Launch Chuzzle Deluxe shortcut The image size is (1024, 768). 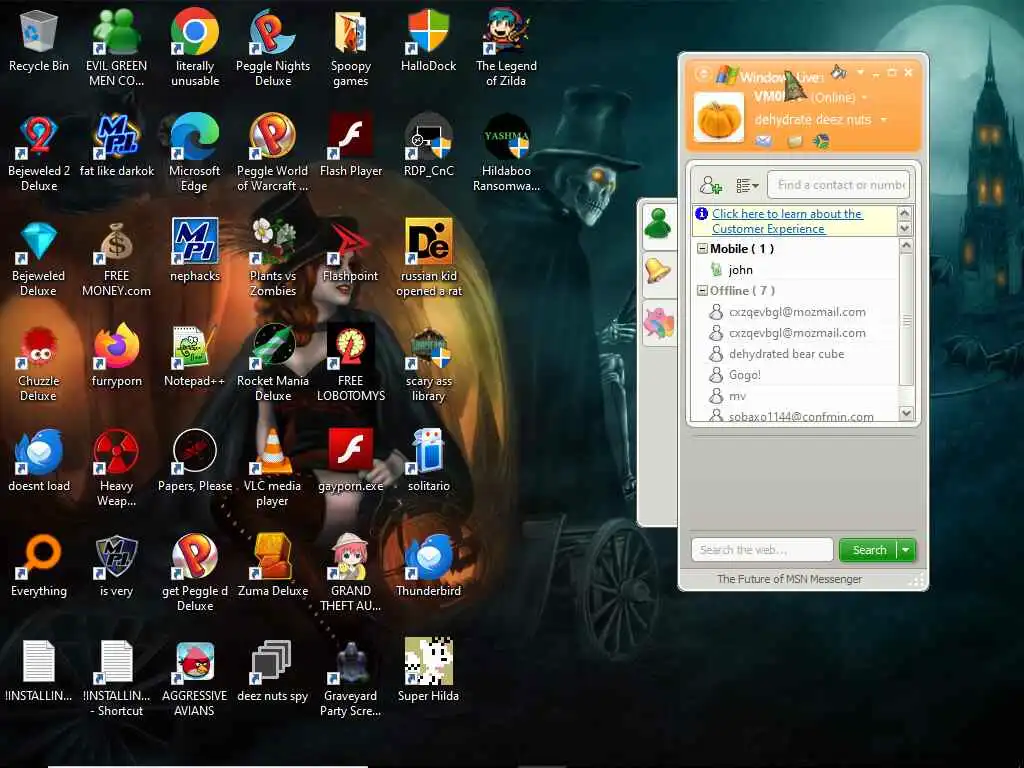pos(39,363)
